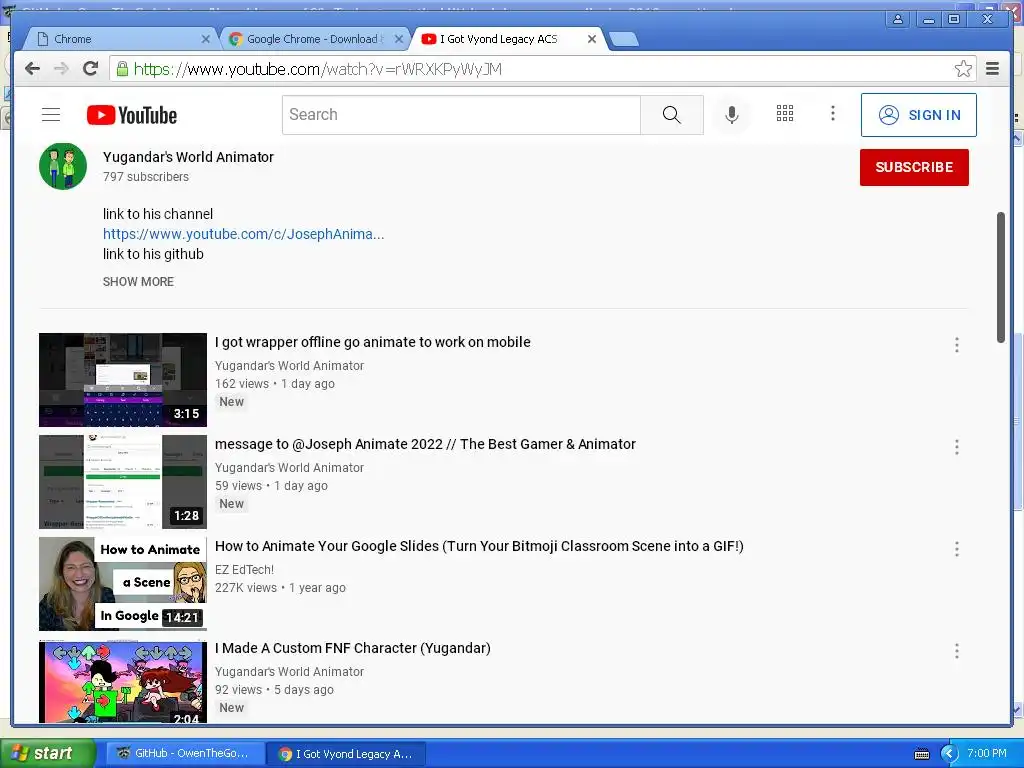
Task: Open the 3:15 wrapper offline video thumbnail
Action: pos(123,380)
